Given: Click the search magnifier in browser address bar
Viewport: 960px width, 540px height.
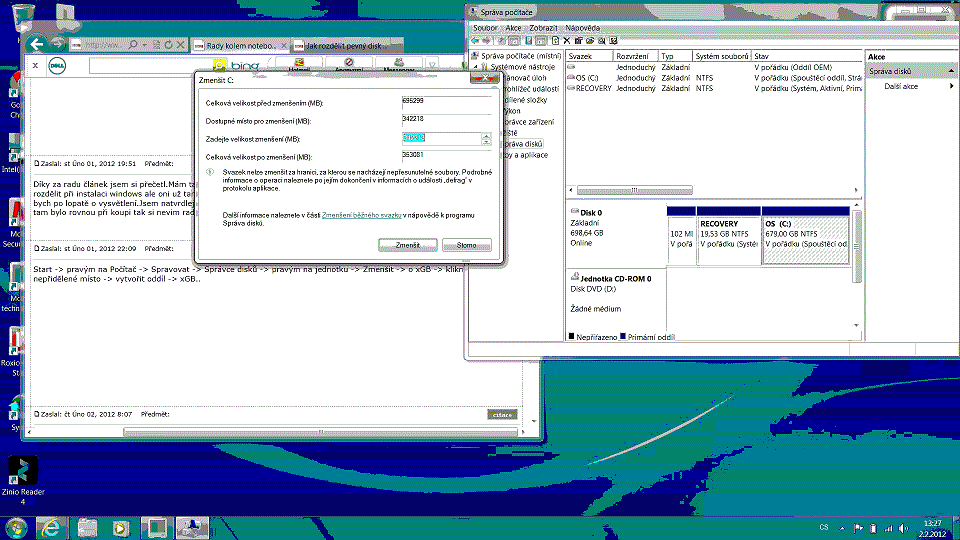Looking at the screenshot, I should [133, 45].
